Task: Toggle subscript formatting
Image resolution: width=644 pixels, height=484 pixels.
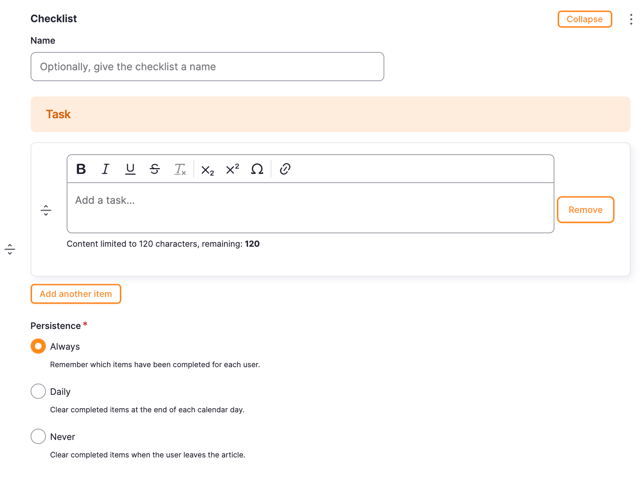Action: click(x=207, y=169)
